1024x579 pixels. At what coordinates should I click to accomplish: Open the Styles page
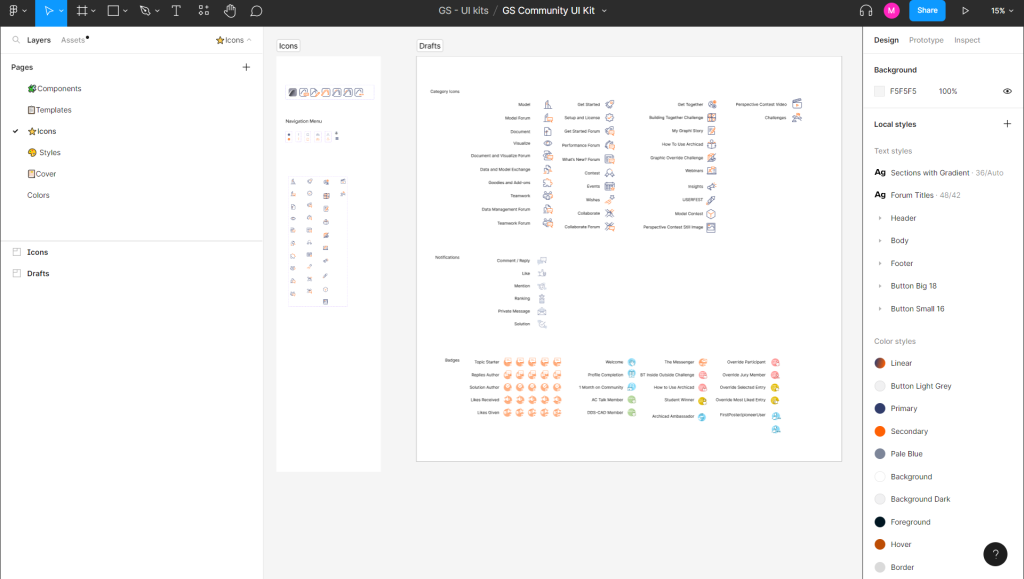[49, 153]
